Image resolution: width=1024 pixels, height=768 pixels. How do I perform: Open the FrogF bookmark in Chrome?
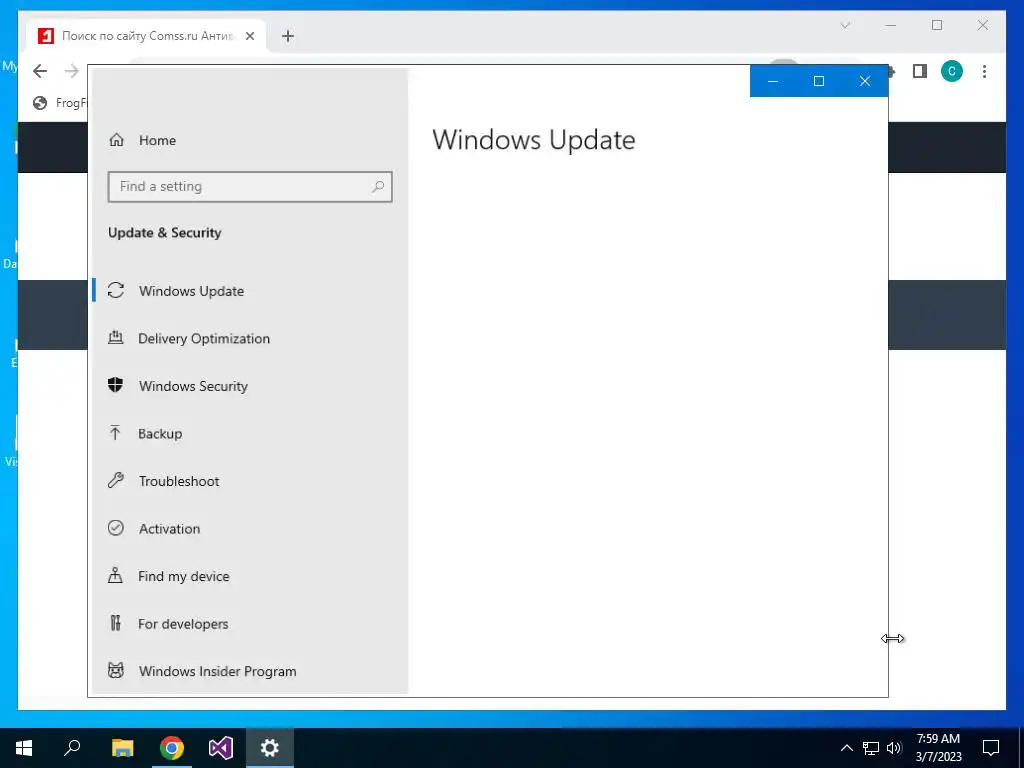[x=59, y=103]
